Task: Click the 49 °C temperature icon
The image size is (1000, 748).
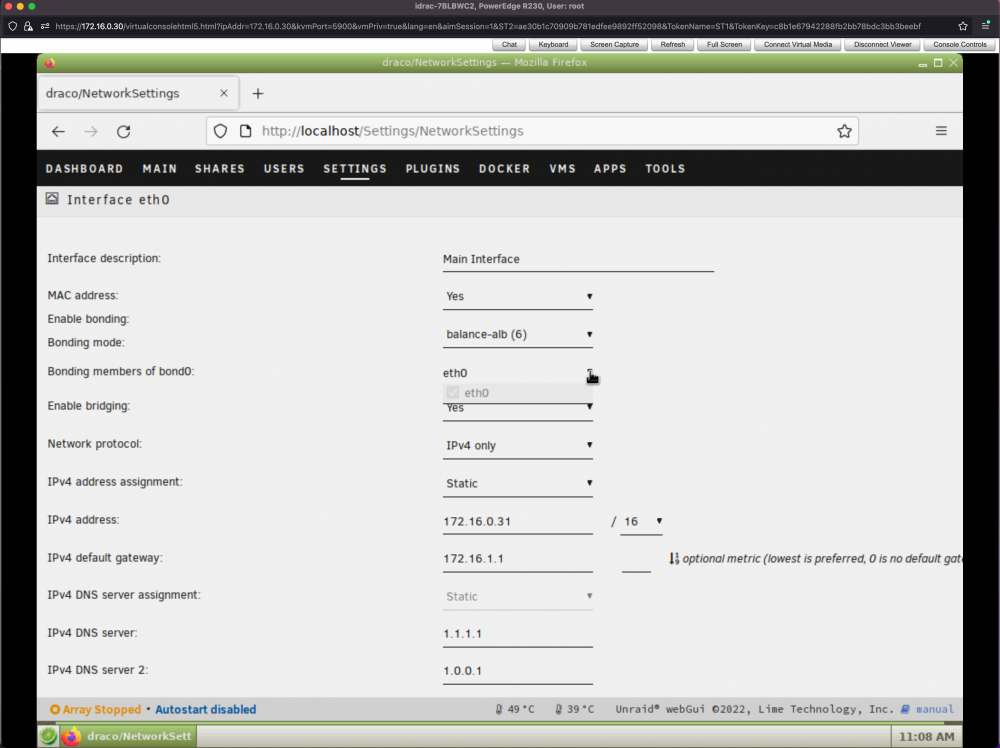Action: pyautogui.click(x=499, y=709)
